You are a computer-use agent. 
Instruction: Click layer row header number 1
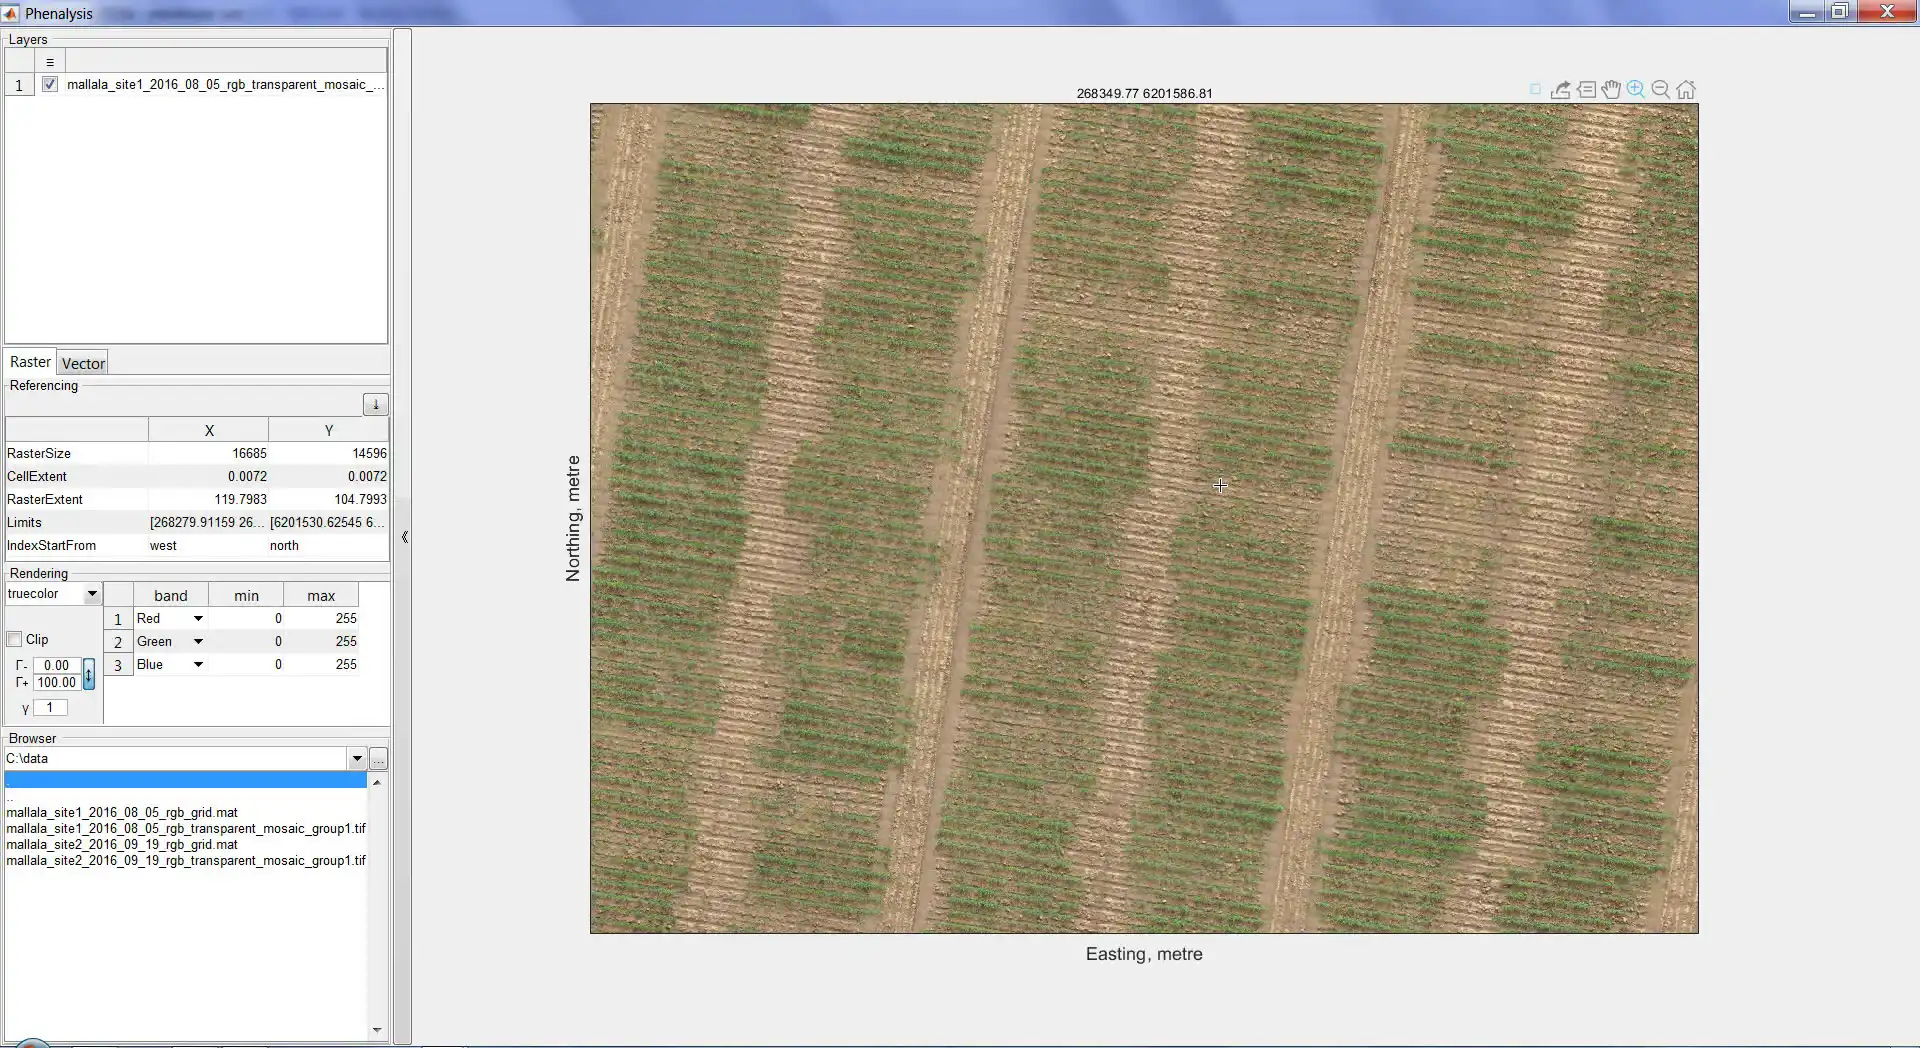tap(19, 86)
